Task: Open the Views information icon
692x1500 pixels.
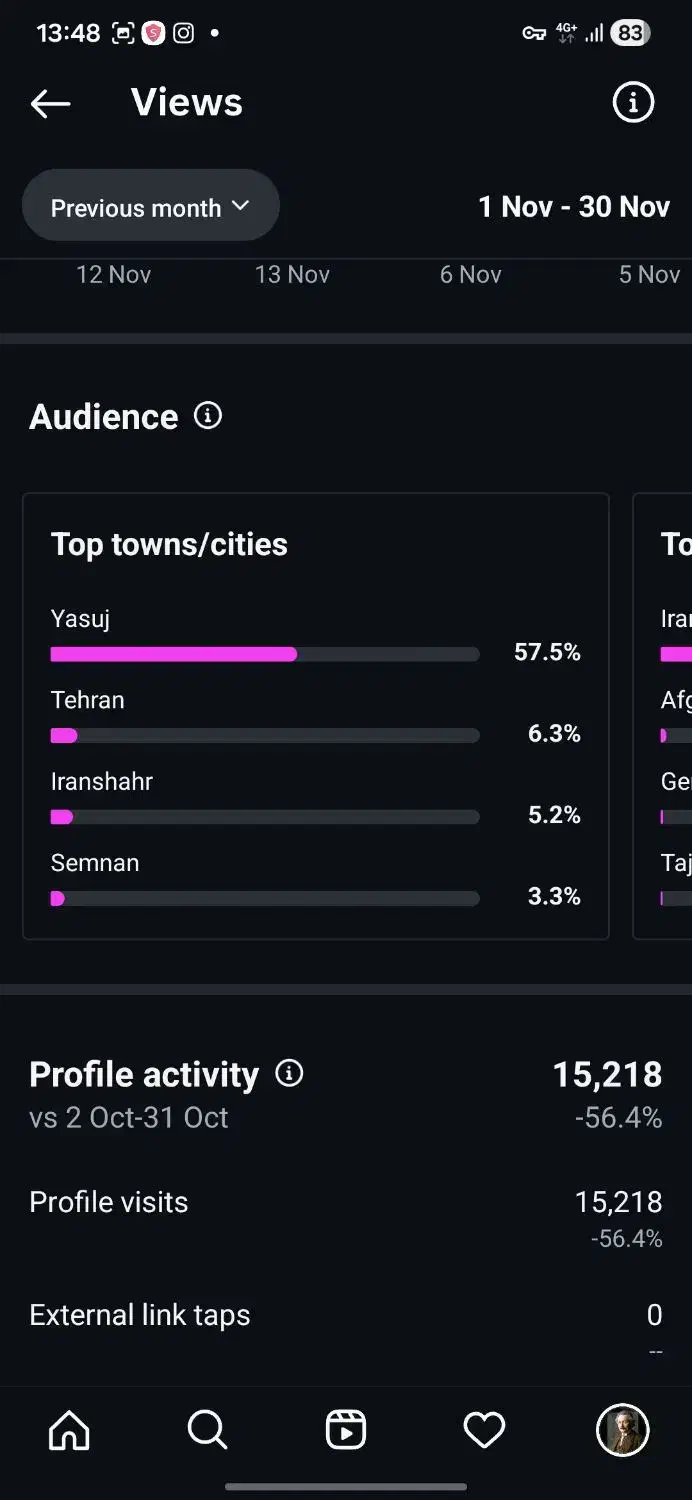Action: pyautogui.click(x=632, y=102)
